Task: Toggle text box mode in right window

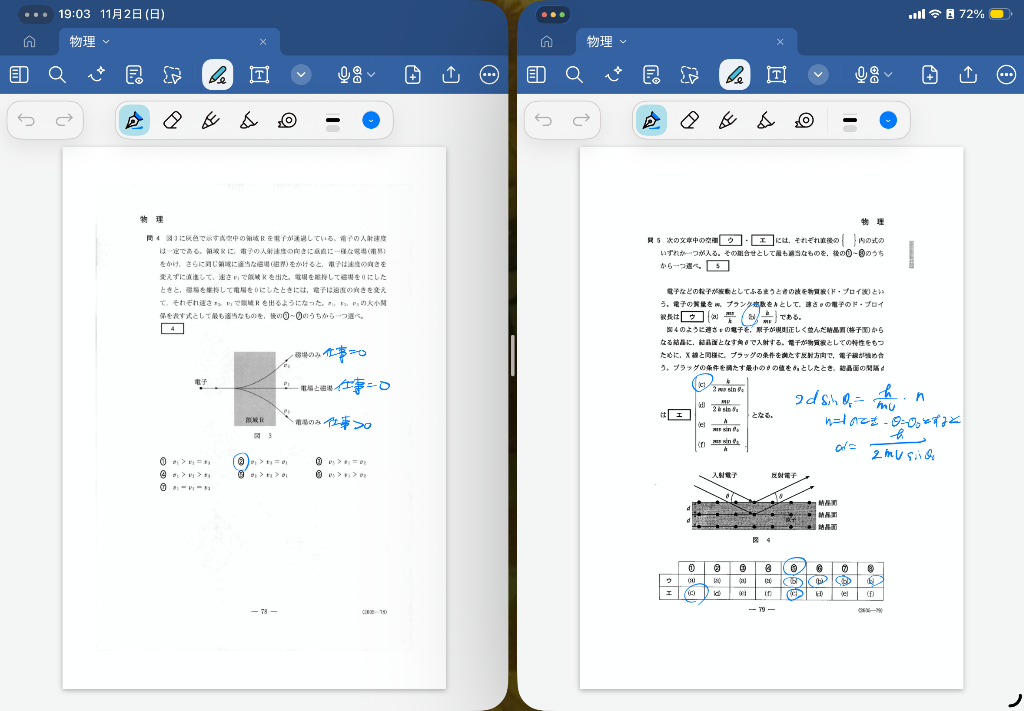Action: 776,75
